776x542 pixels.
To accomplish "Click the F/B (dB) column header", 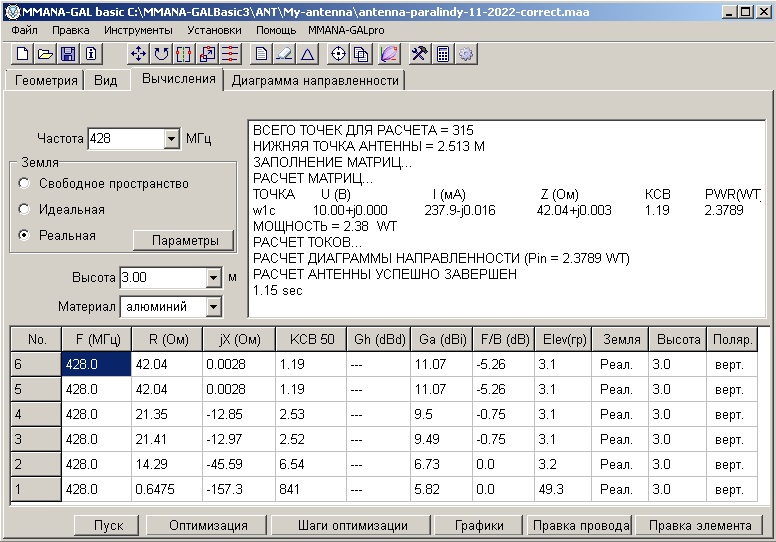I will click(x=504, y=340).
